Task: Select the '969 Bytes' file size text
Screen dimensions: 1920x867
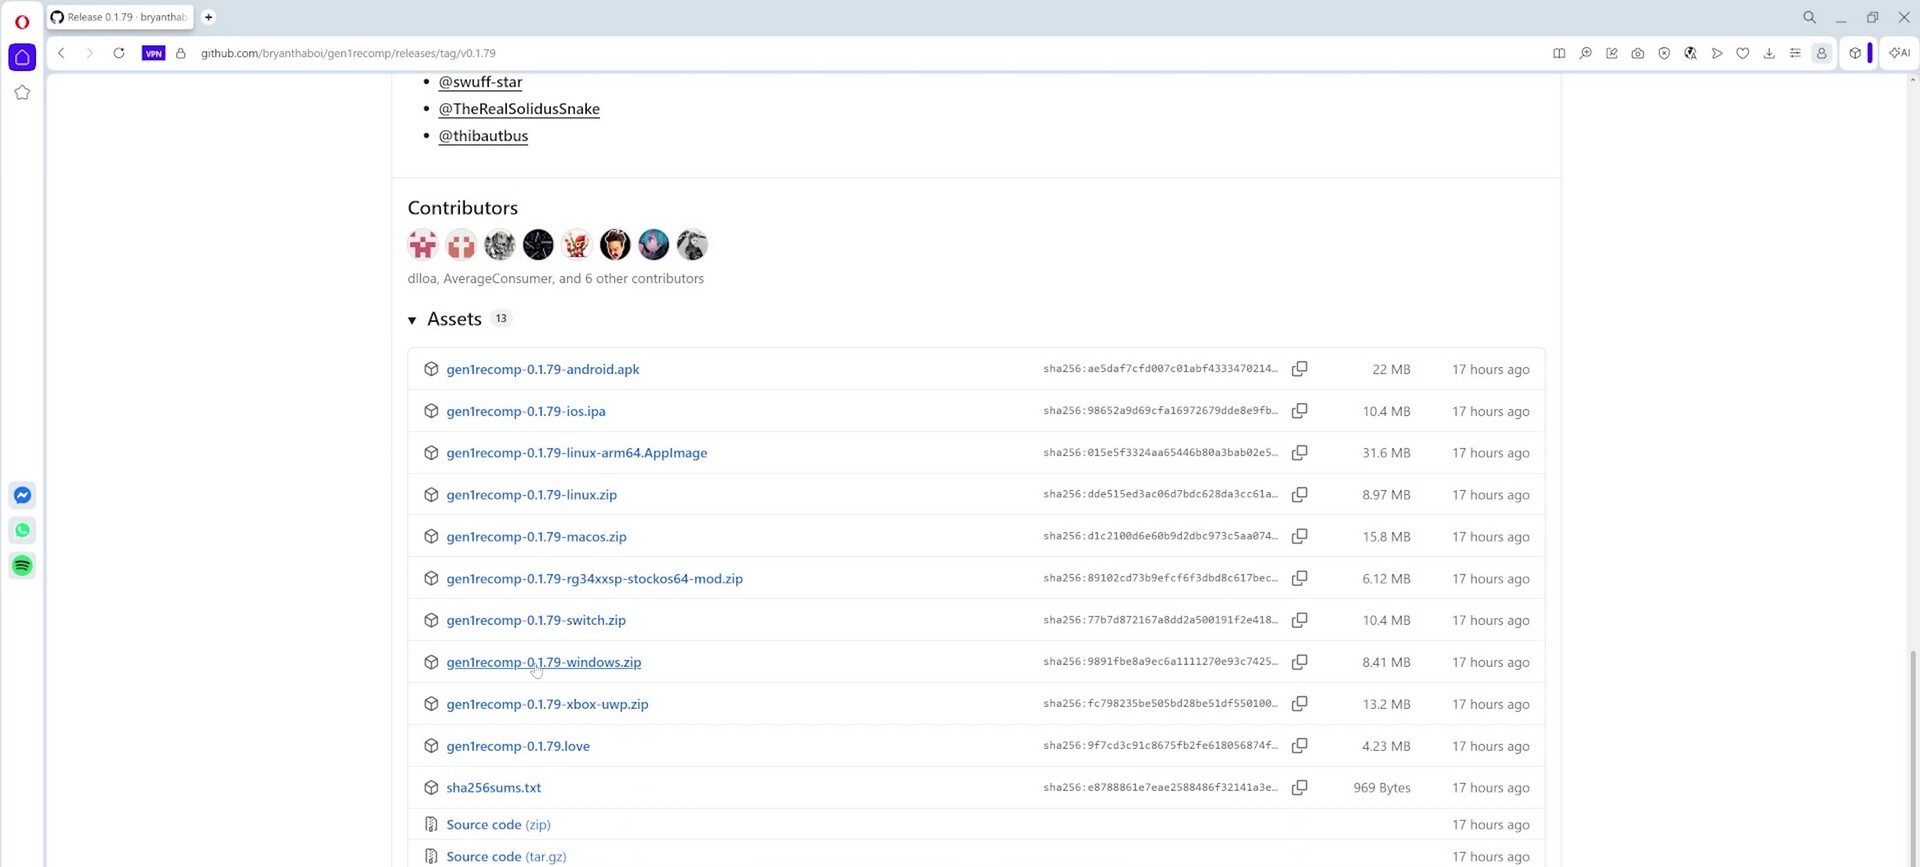Action: coord(1382,788)
